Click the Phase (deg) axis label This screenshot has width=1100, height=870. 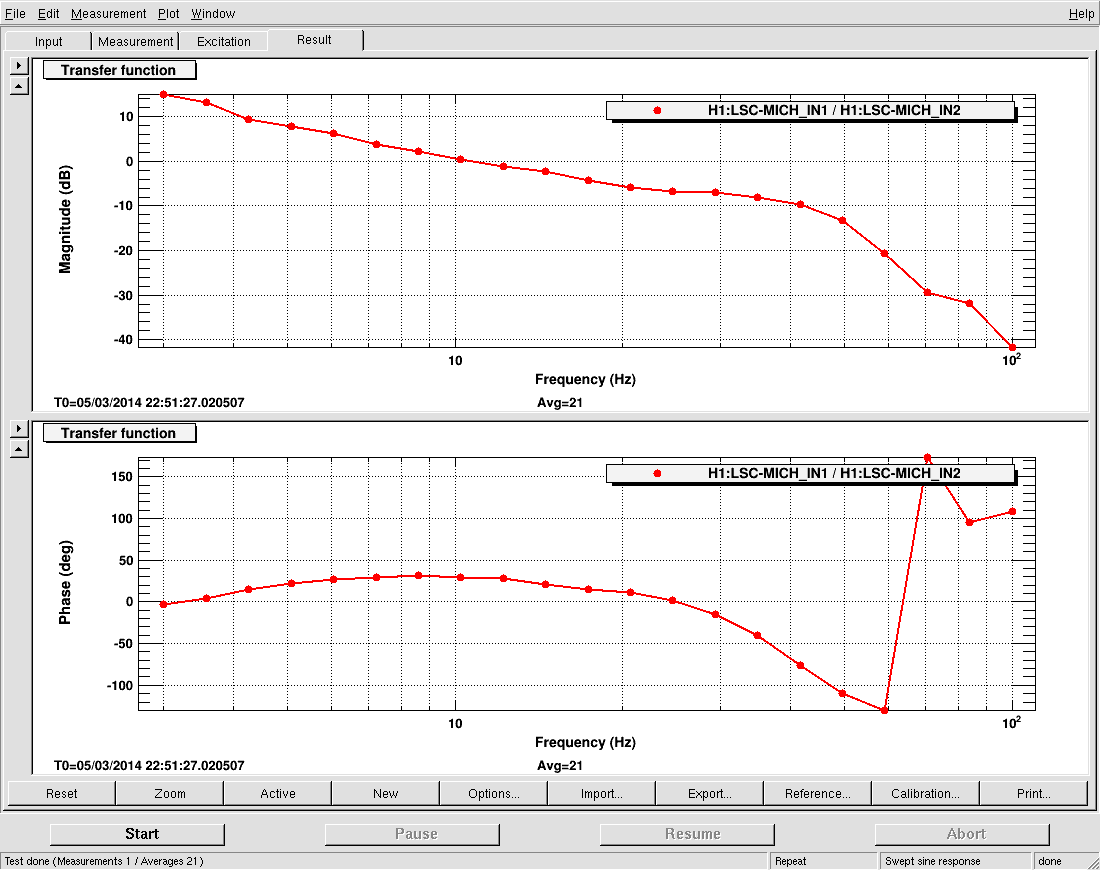click(65, 582)
